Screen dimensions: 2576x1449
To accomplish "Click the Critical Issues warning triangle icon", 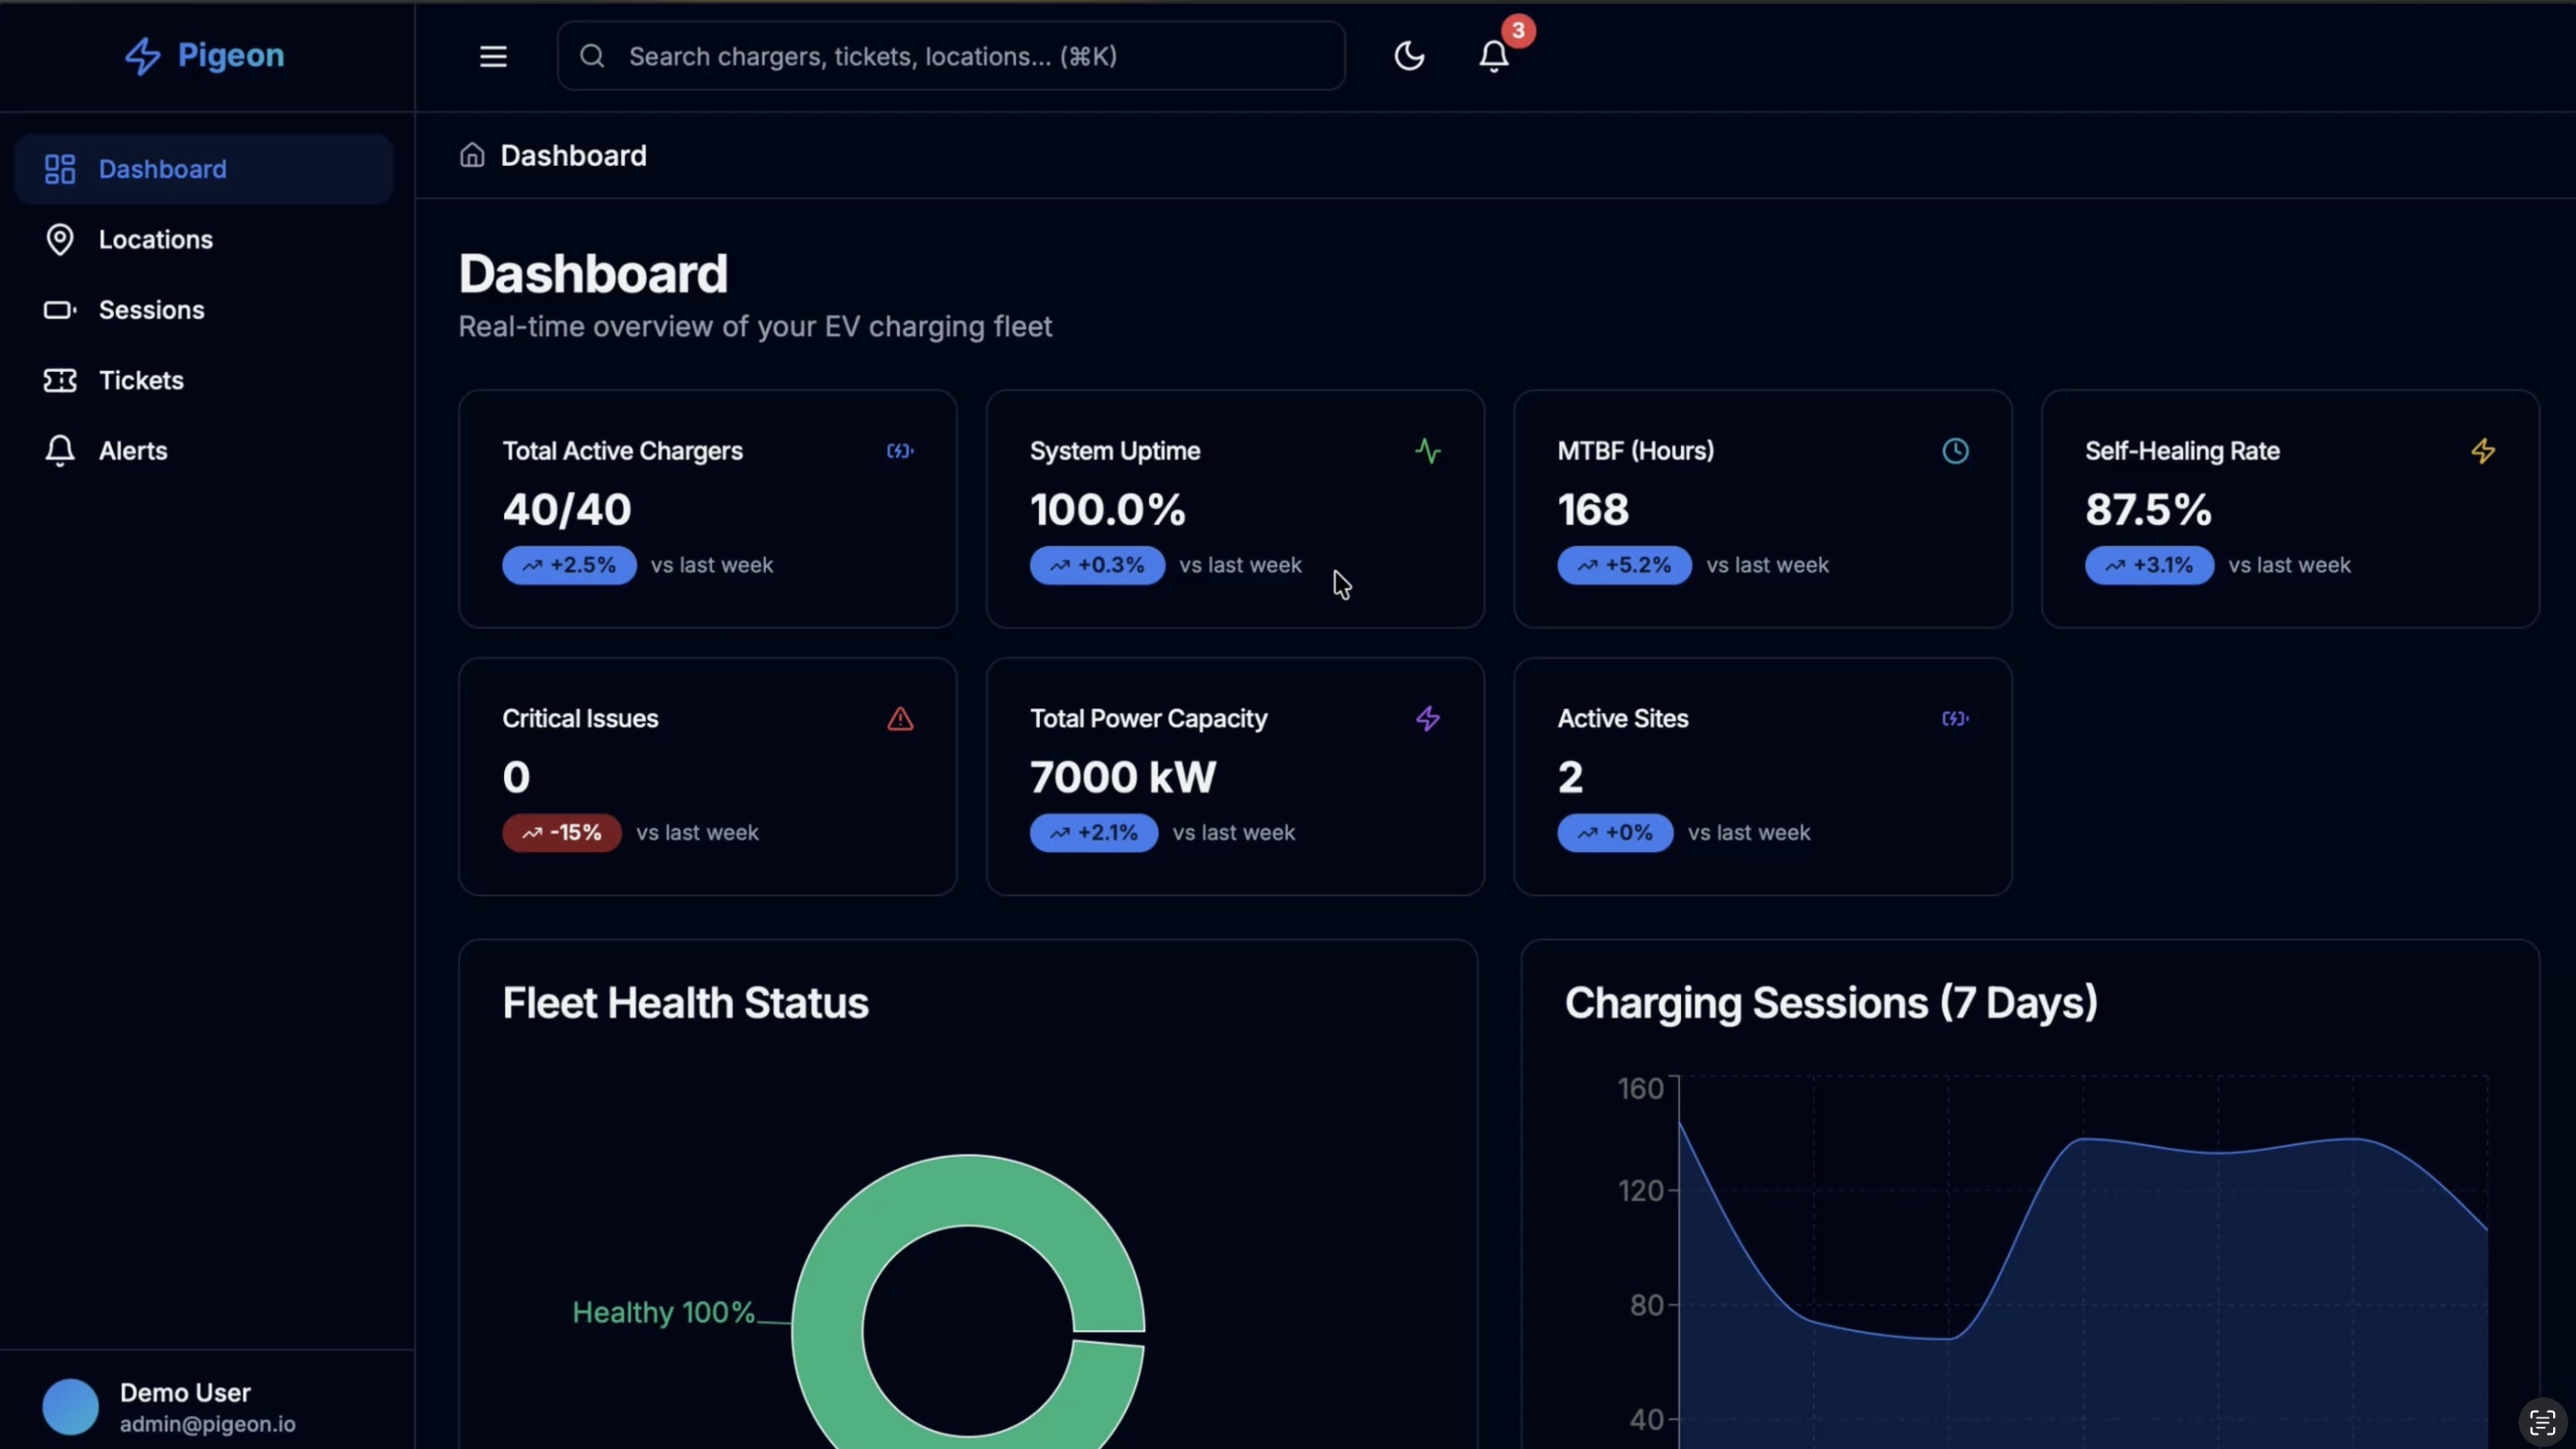I will [x=900, y=719].
